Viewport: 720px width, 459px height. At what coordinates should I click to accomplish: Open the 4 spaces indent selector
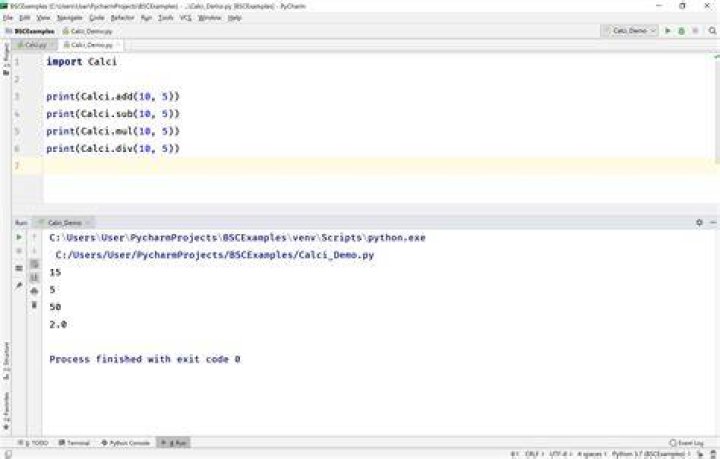coord(591,454)
